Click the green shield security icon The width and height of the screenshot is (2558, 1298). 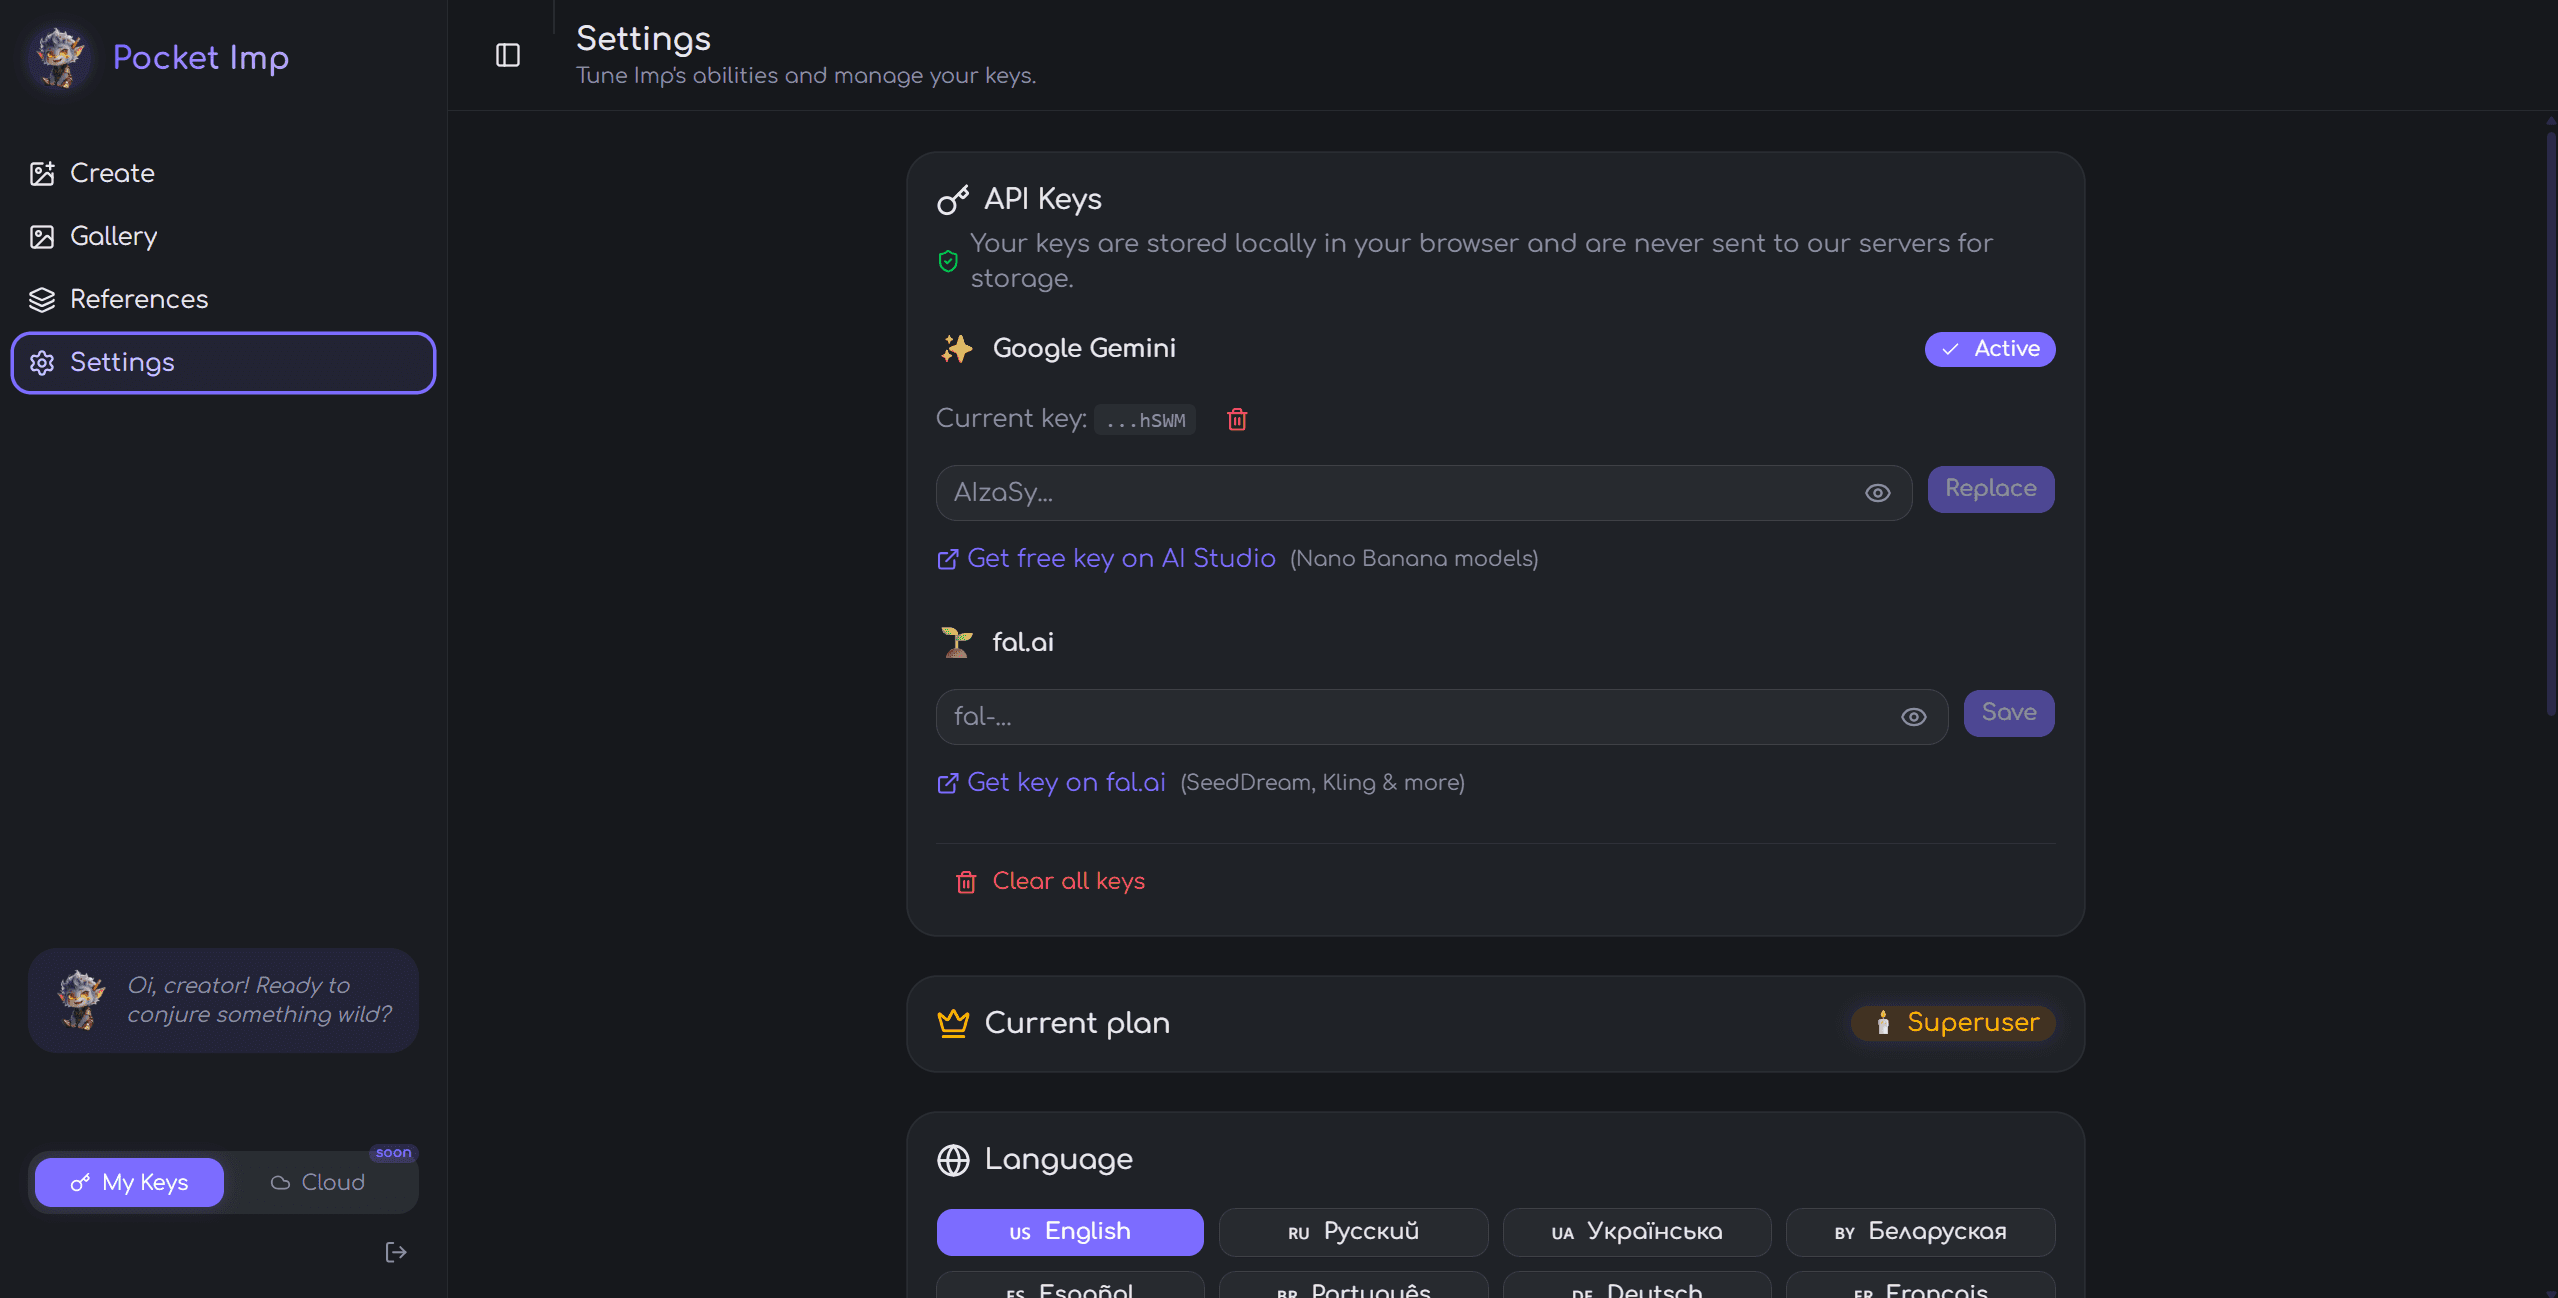pos(948,262)
